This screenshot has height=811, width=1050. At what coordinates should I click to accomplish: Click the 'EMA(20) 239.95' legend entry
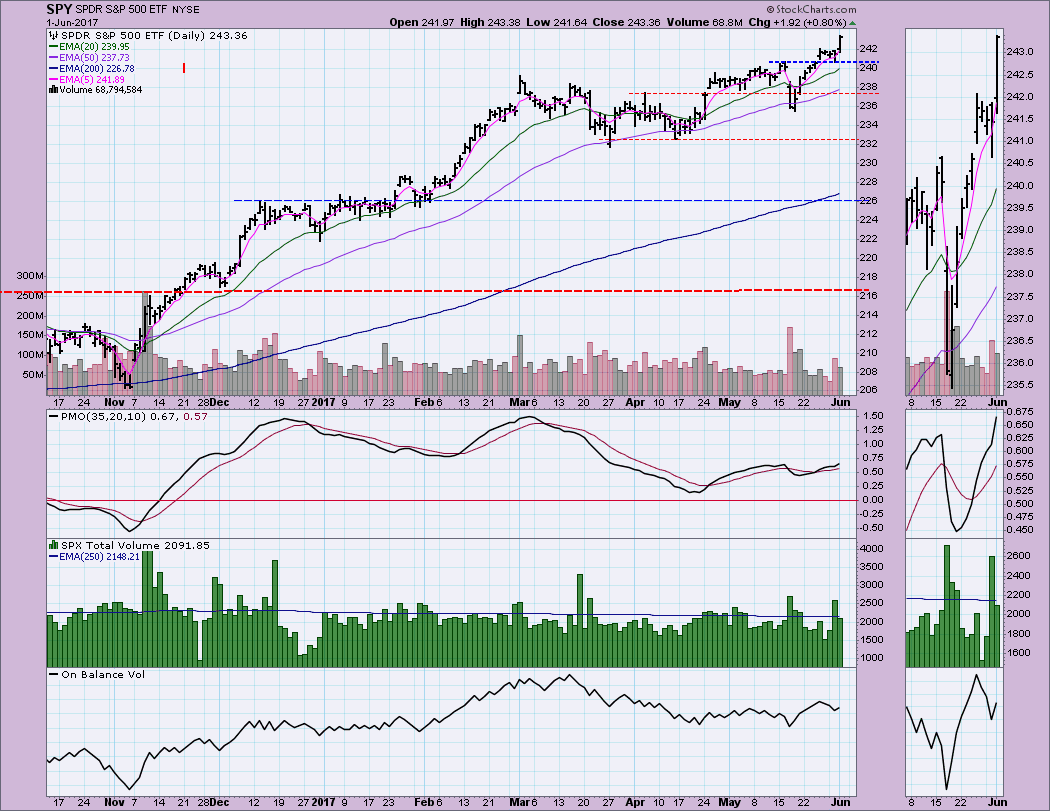(94, 47)
